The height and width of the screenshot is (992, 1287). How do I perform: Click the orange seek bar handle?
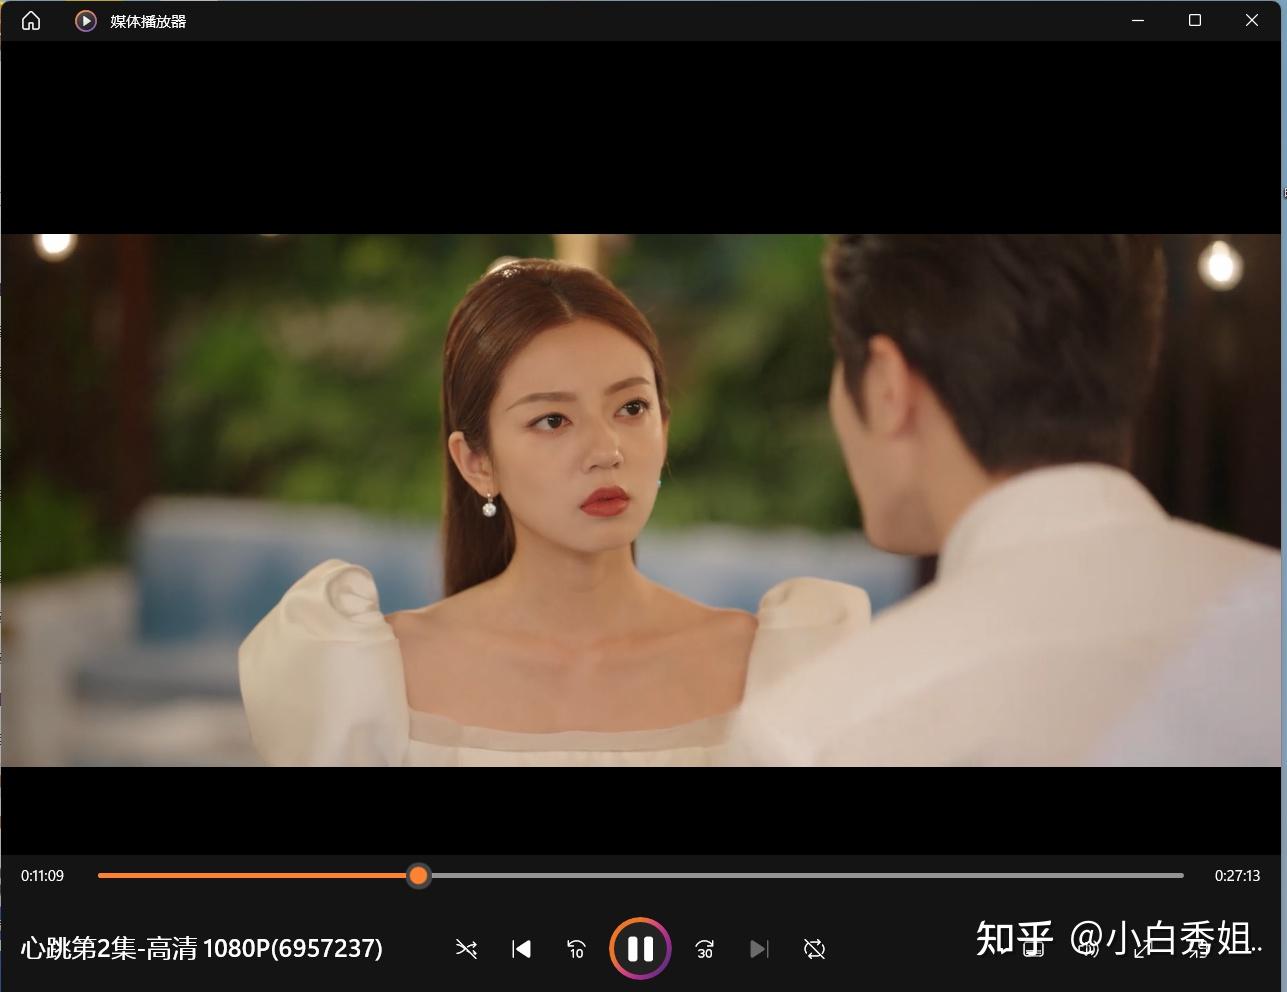click(418, 876)
